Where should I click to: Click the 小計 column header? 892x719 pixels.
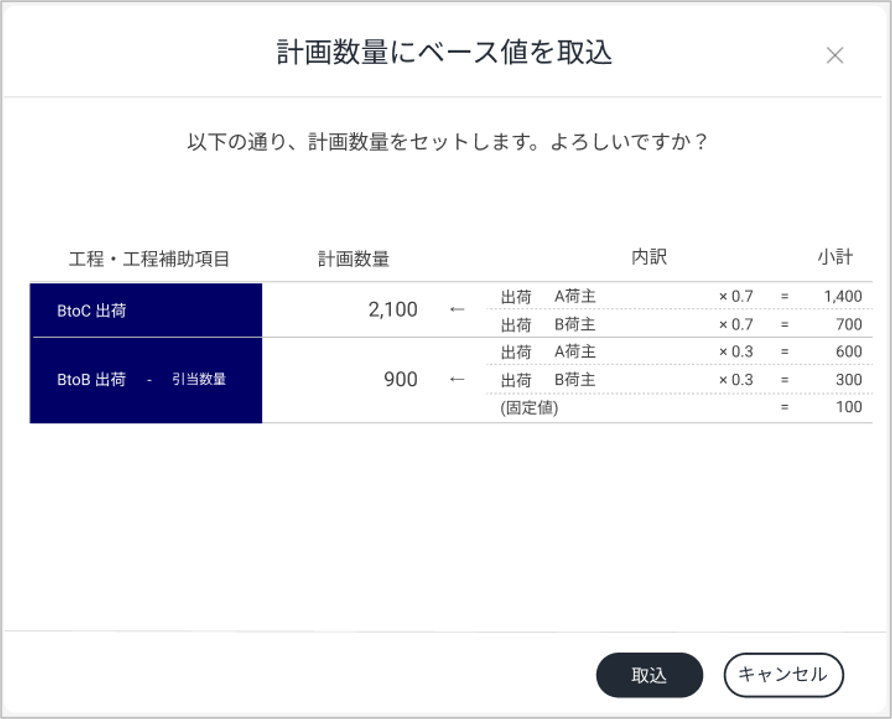pos(835,257)
